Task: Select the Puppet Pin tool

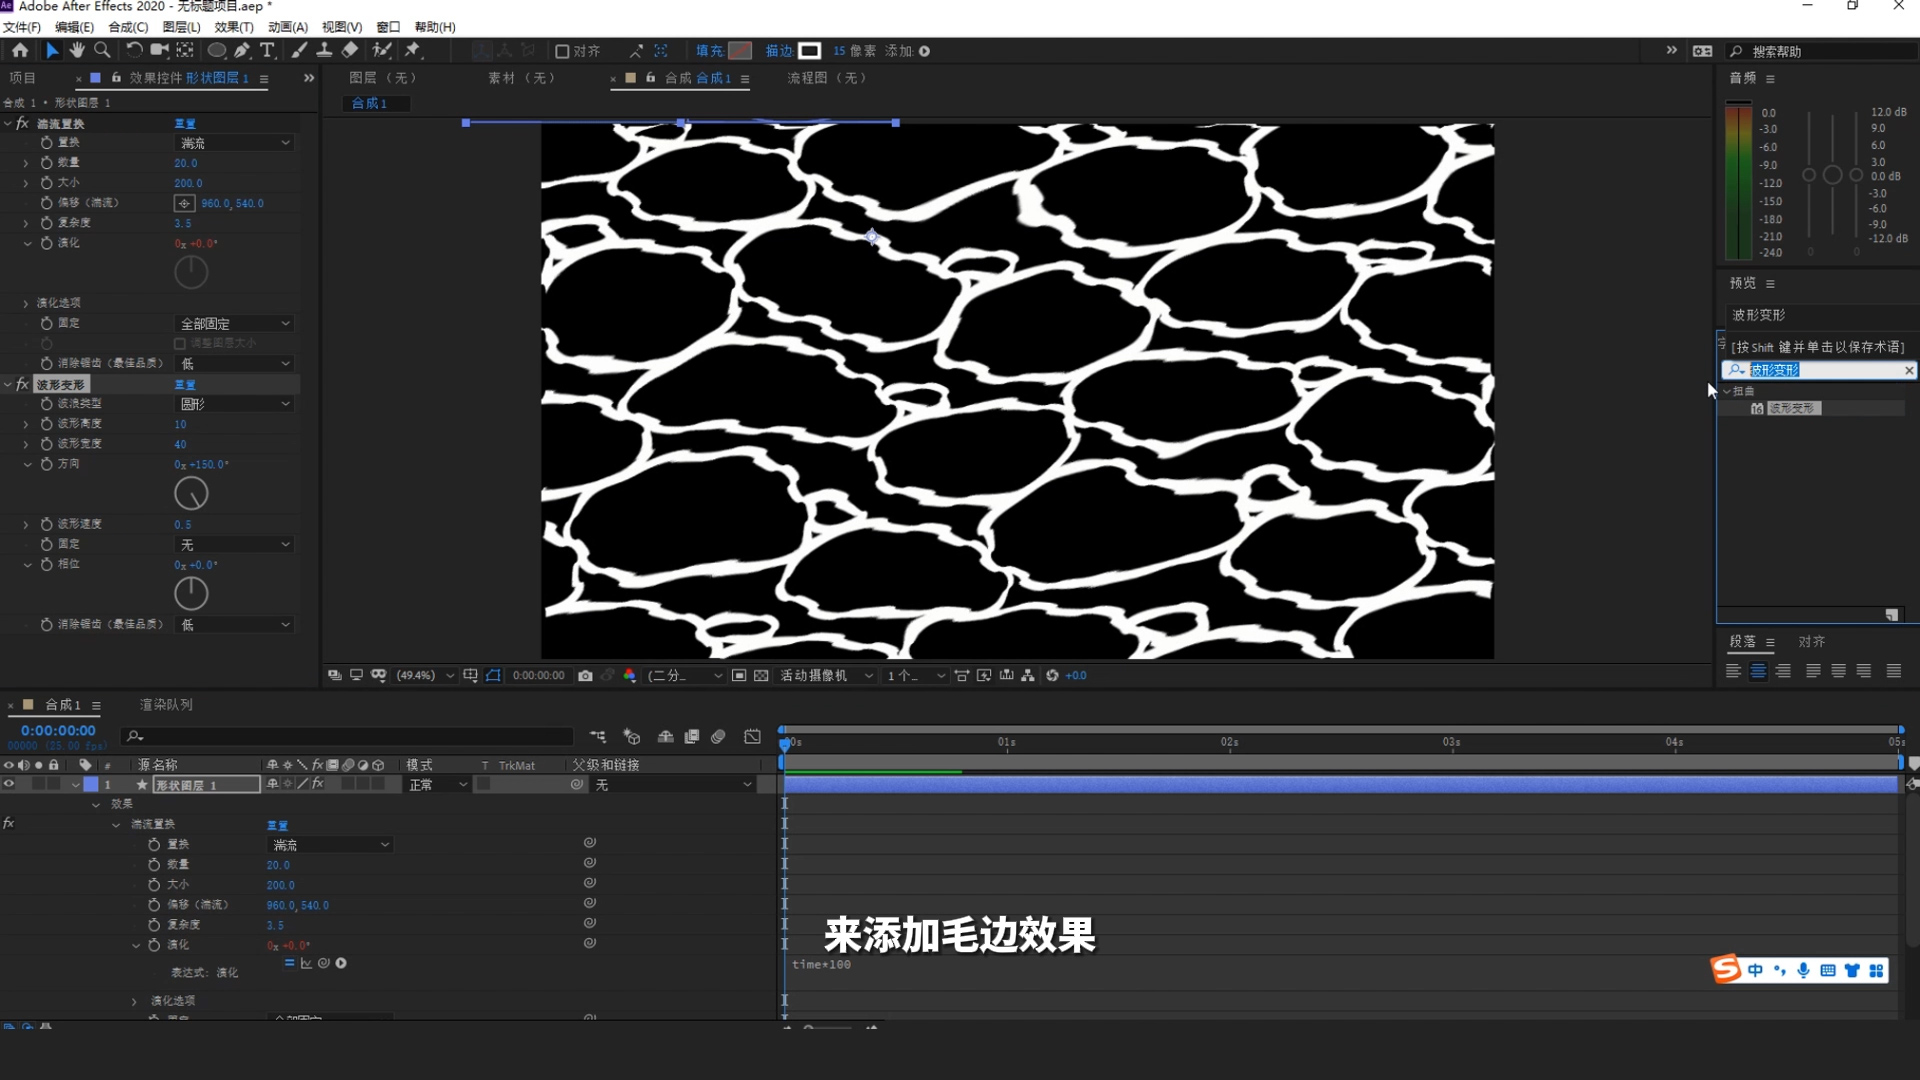Action: click(x=413, y=50)
